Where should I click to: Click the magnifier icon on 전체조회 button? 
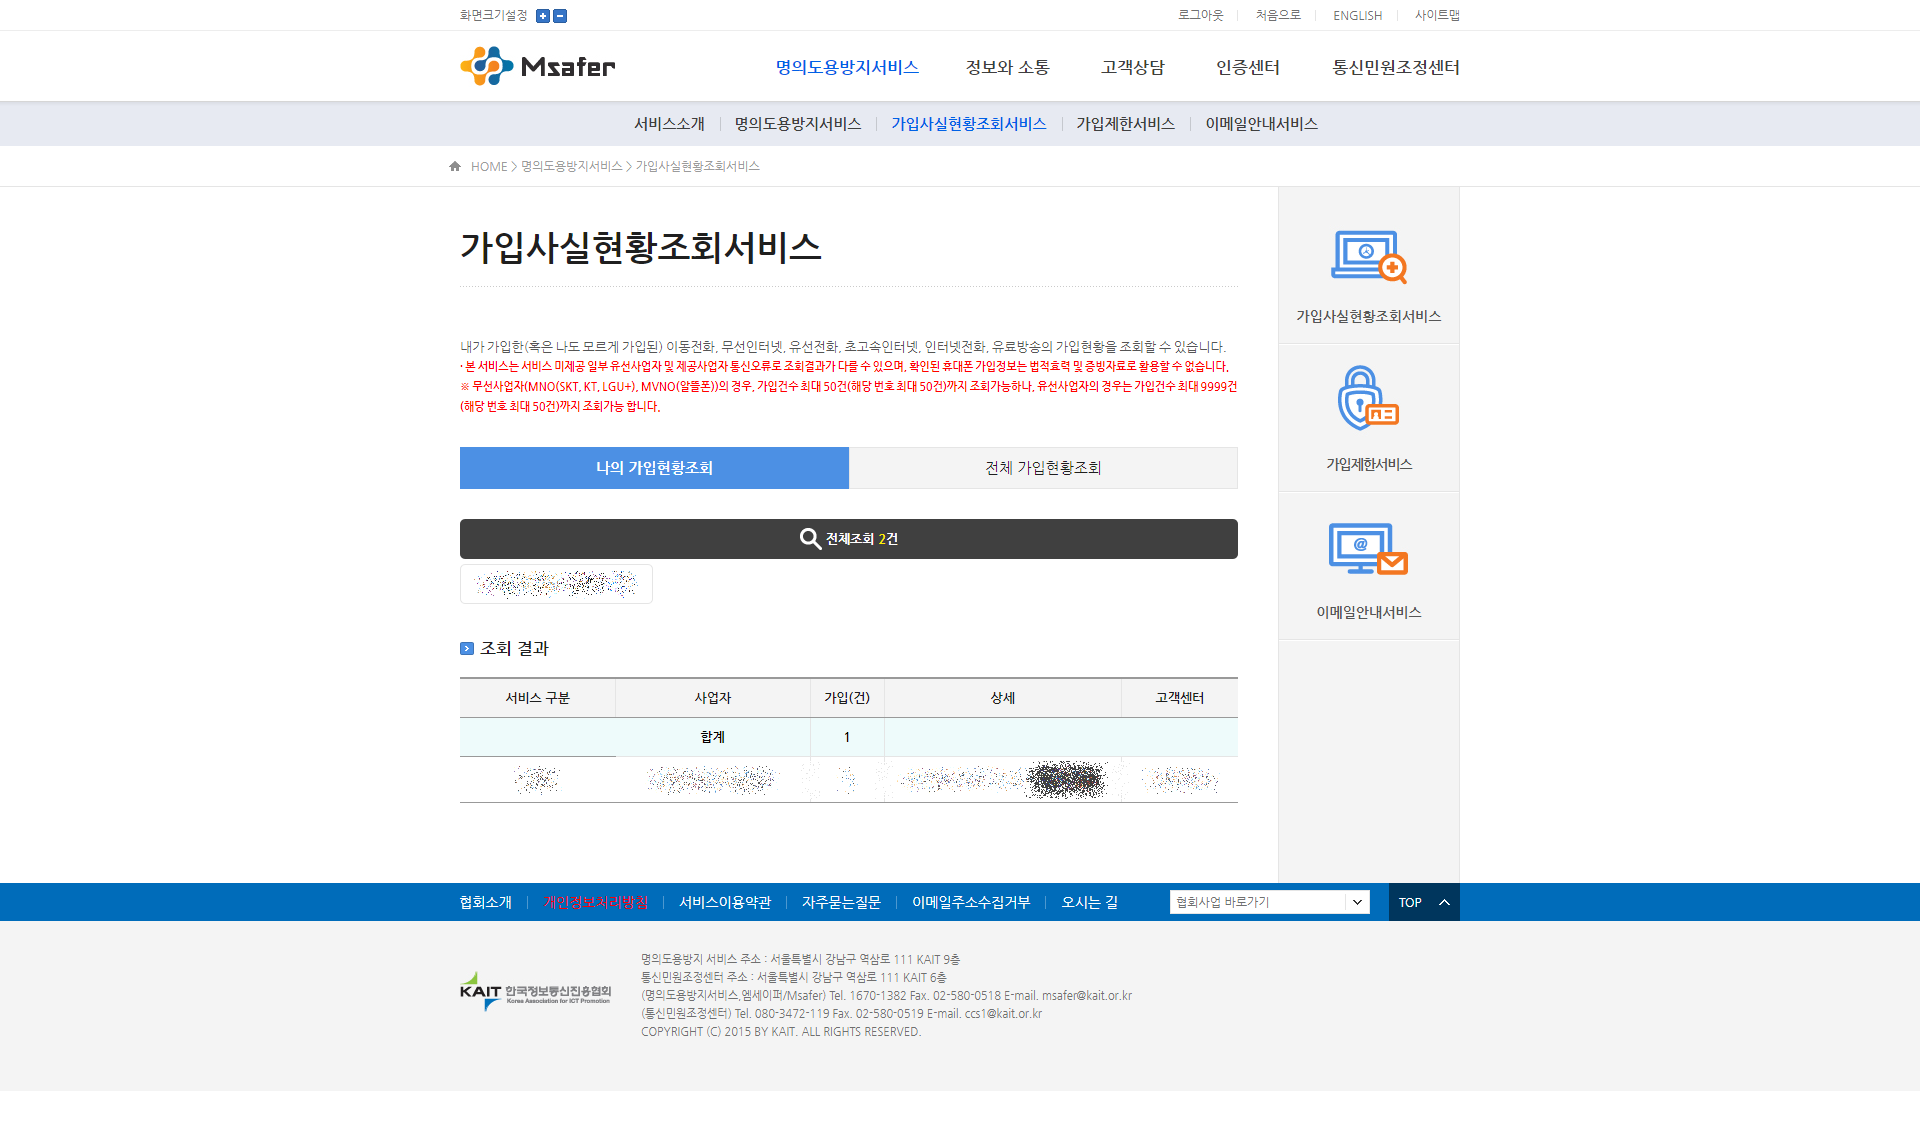(x=808, y=538)
